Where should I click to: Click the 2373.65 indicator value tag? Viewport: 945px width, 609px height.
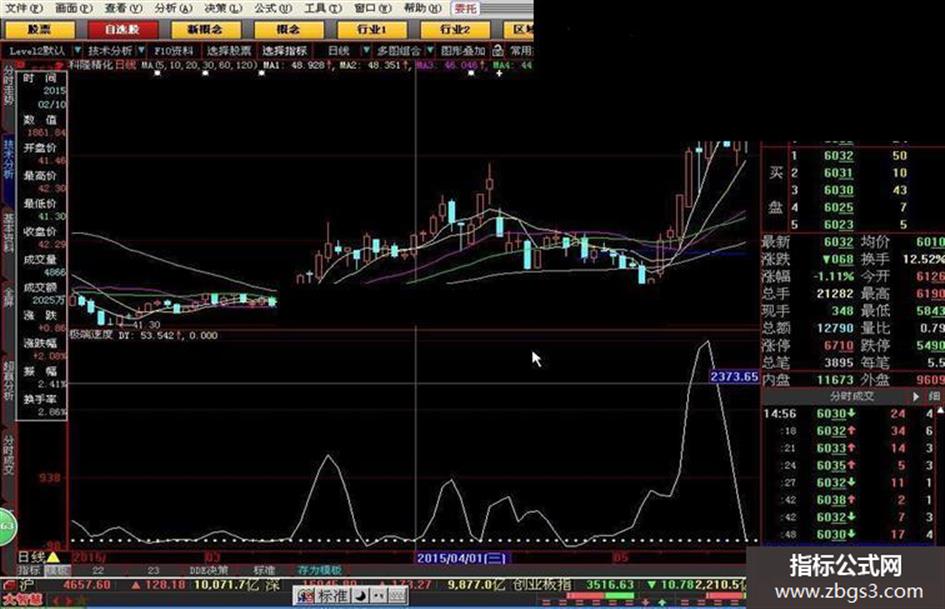[x=734, y=376]
